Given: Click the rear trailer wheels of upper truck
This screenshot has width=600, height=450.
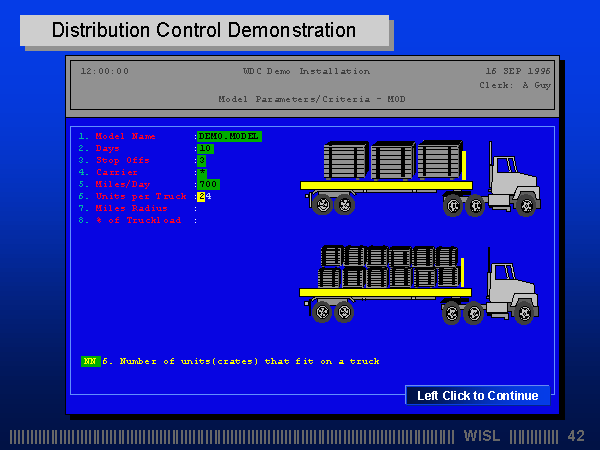Looking at the screenshot, I should (334, 205).
